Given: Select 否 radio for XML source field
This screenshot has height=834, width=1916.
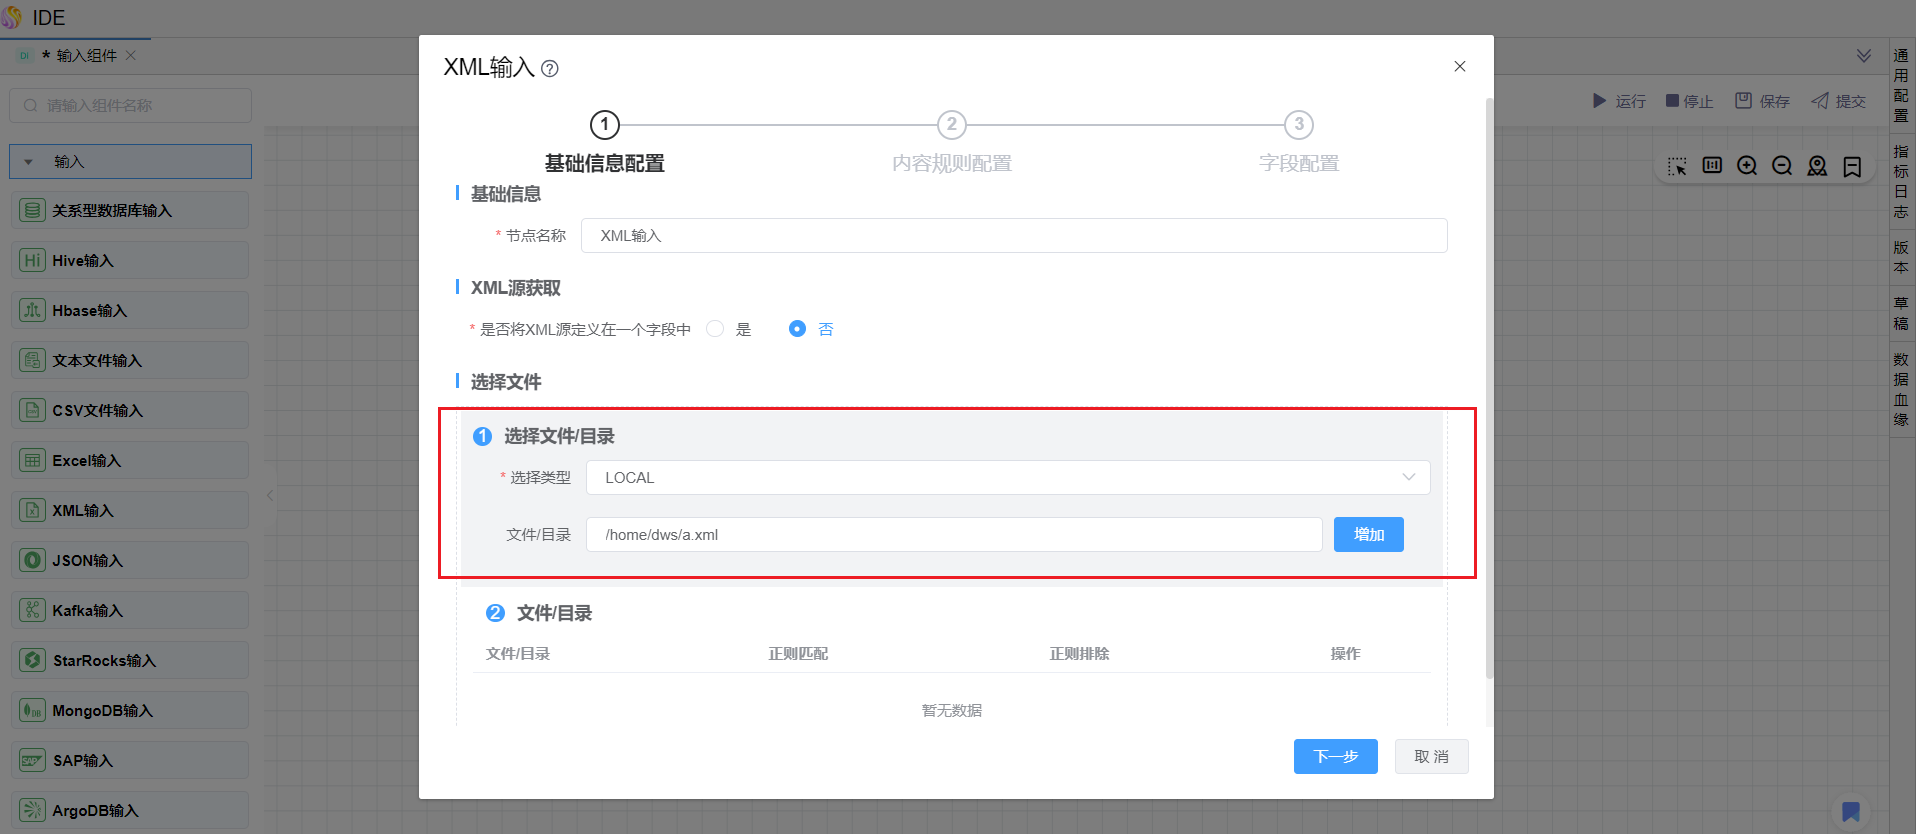Looking at the screenshot, I should [797, 329].
